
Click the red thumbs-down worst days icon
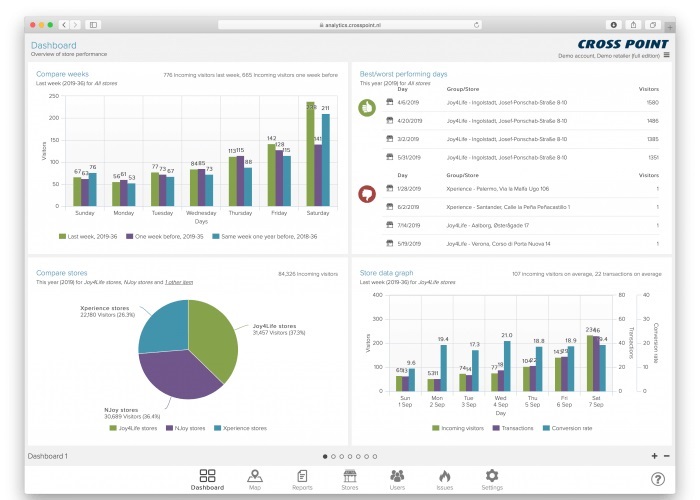coord(367,192)
